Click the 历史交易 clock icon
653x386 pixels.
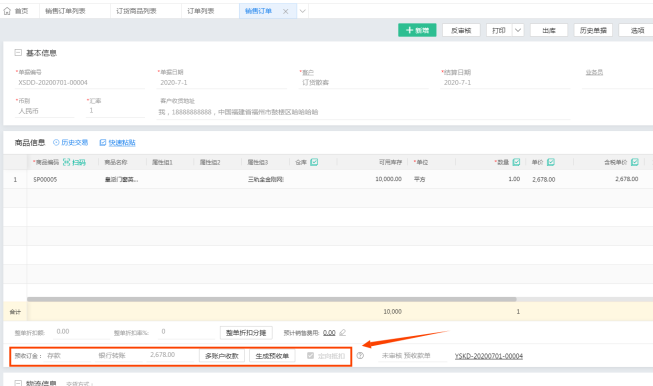coord(56,142)
